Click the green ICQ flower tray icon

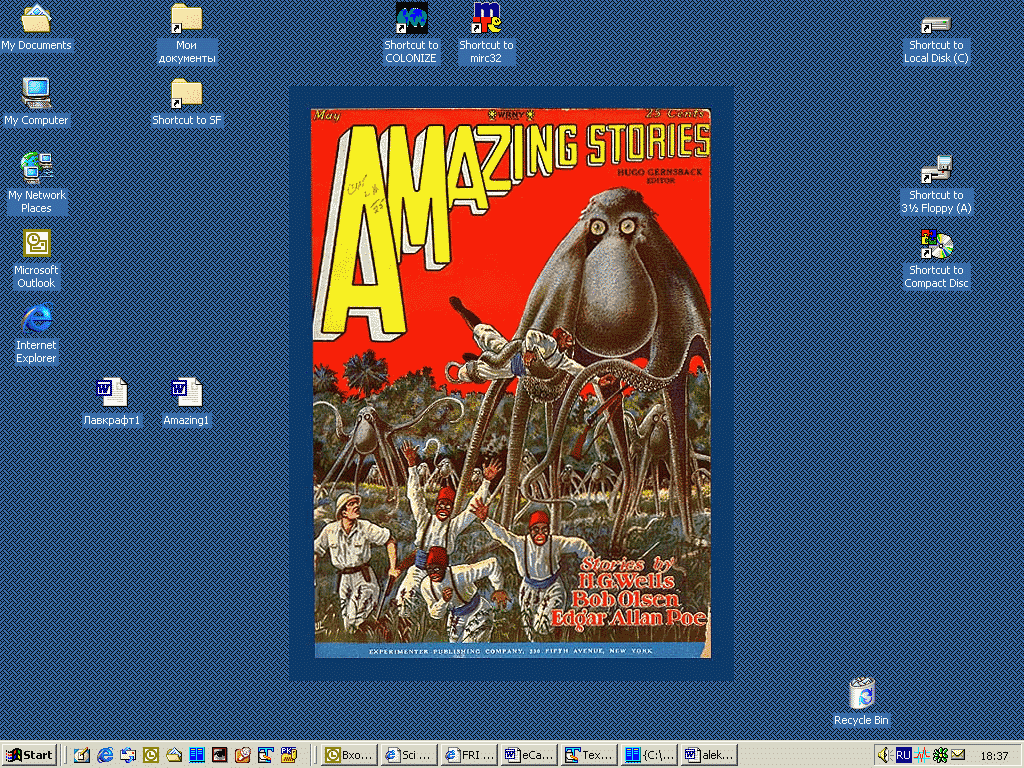(x=940, y=755)
